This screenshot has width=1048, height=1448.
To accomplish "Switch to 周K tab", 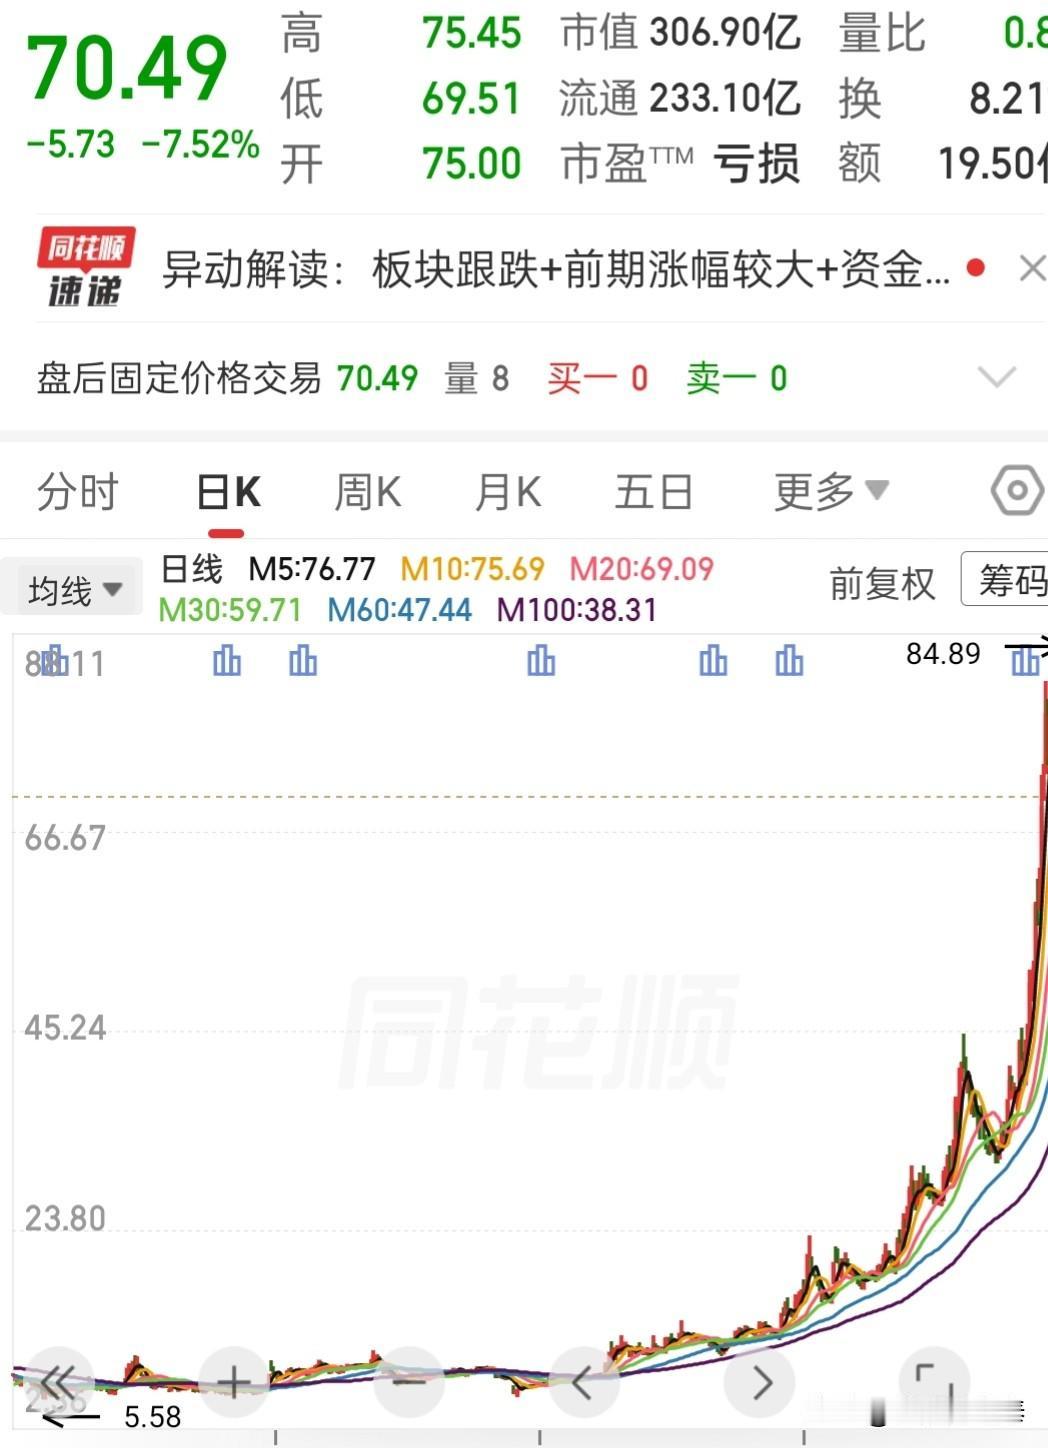I will pyautogui.click(x=367, y=491).
